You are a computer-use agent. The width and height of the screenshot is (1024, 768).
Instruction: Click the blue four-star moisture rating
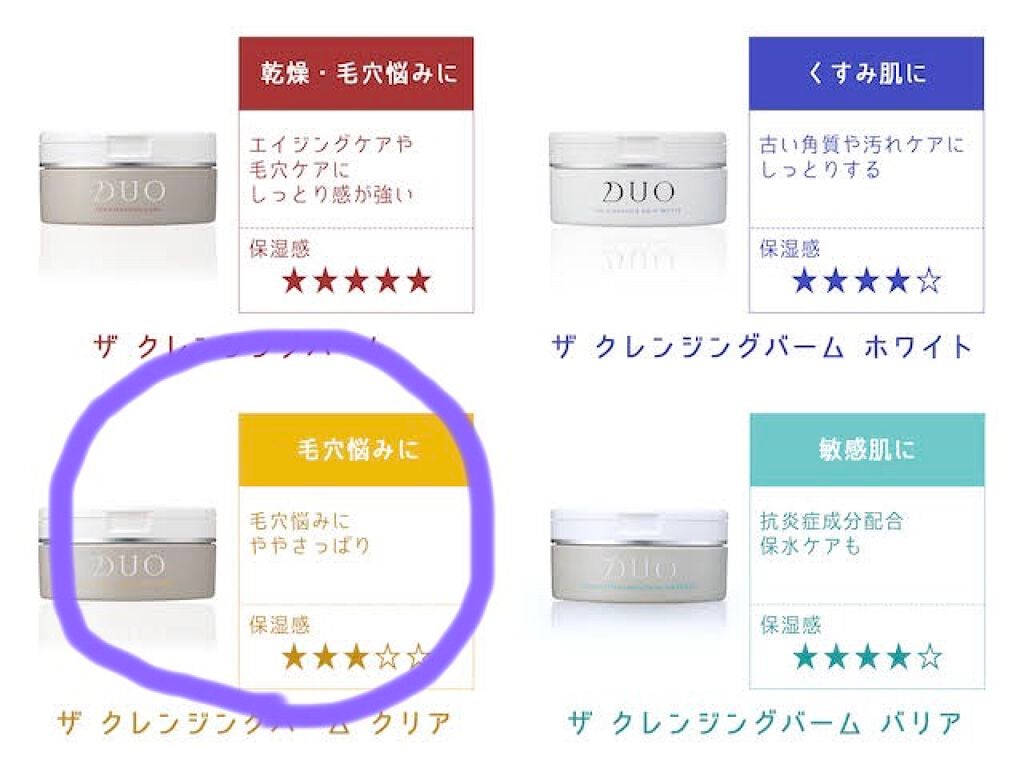point(867,281)
